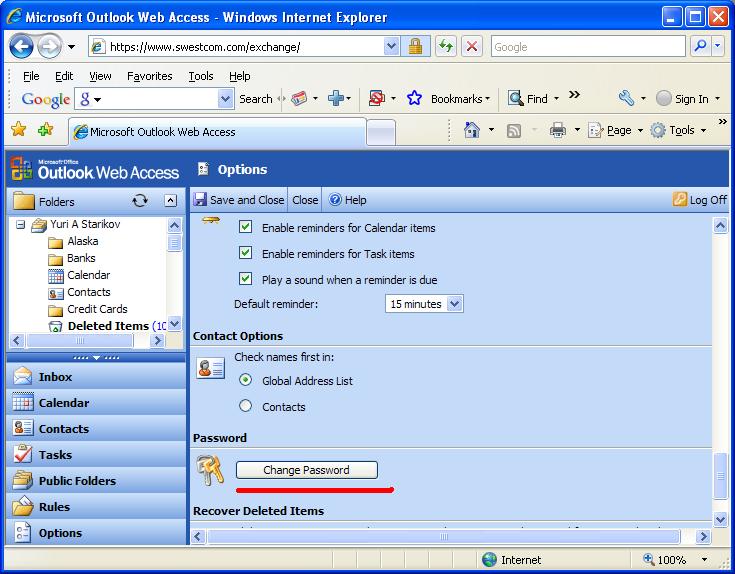Viewport: 735px width, 574px height.
Task: Open the Tools menu in menu bar
Action: [x=201, y=76]
